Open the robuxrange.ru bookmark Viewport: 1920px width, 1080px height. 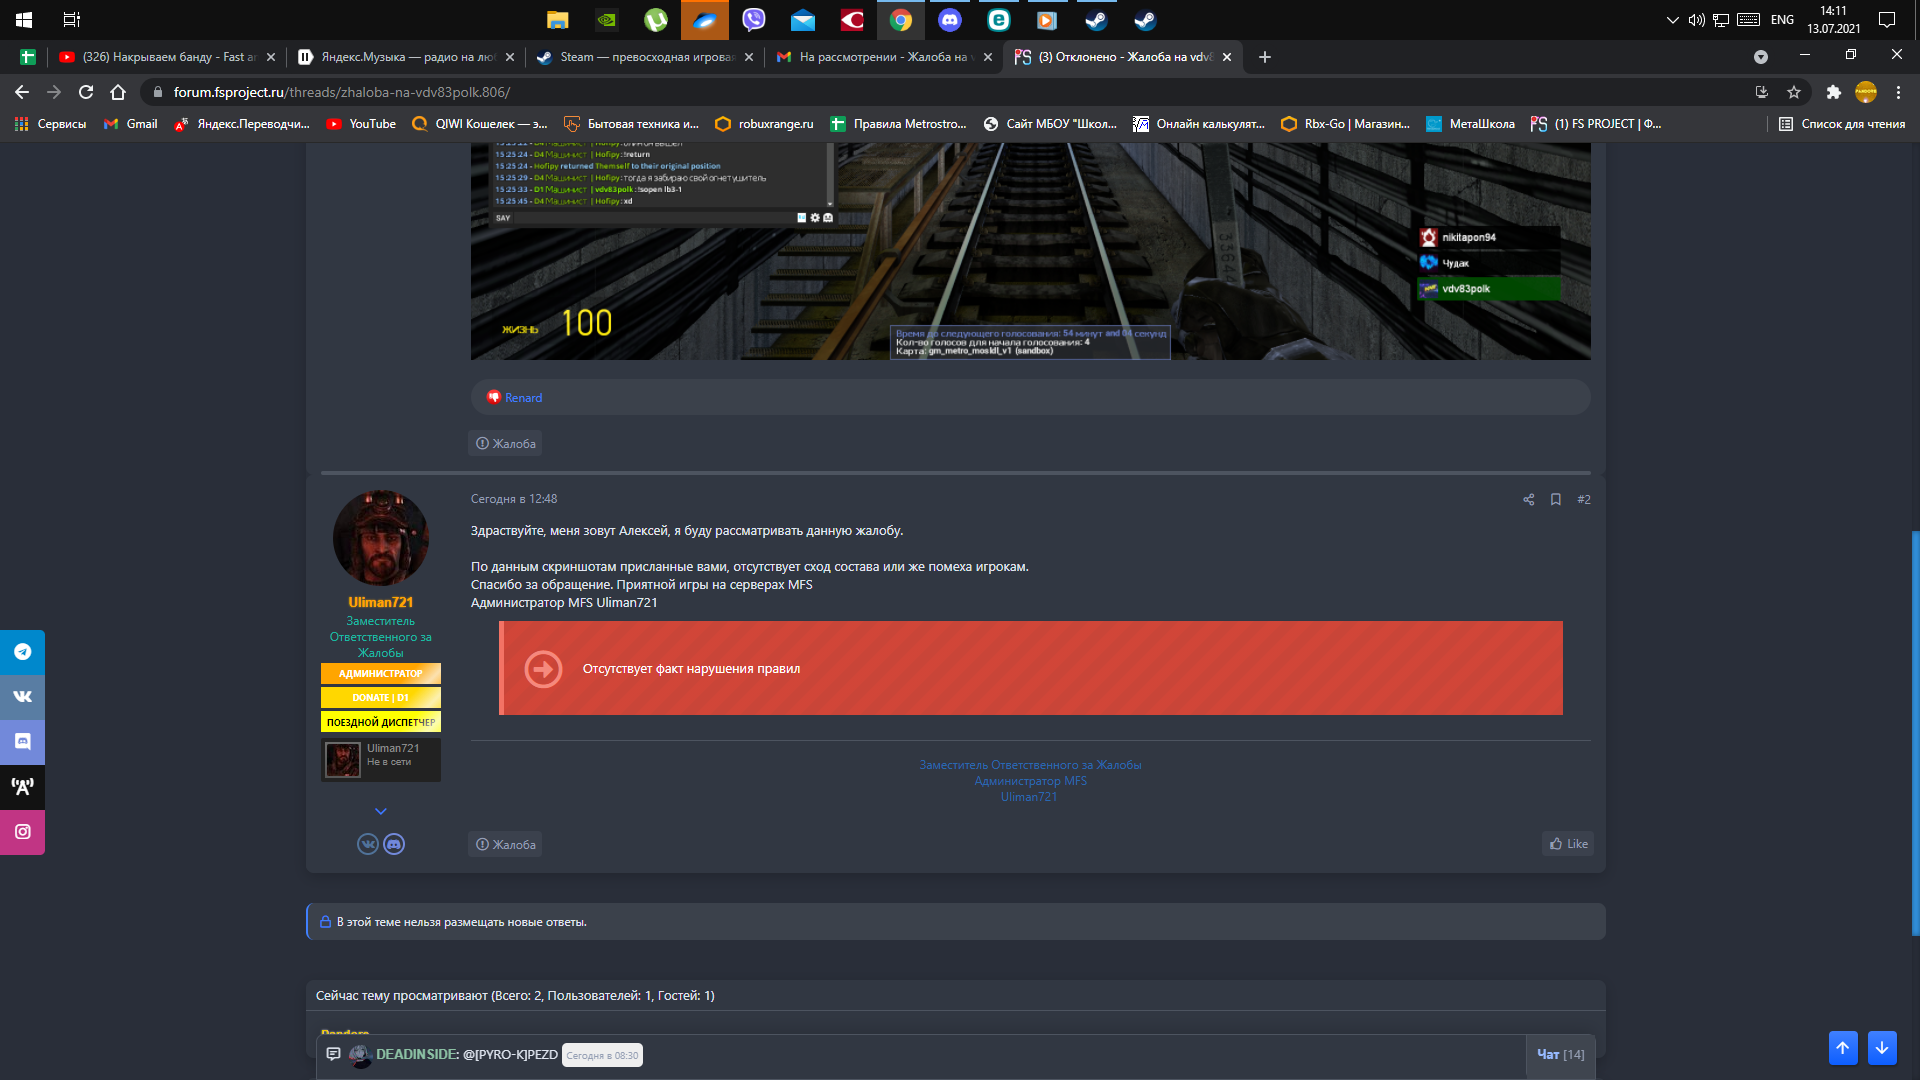point(765,124)
